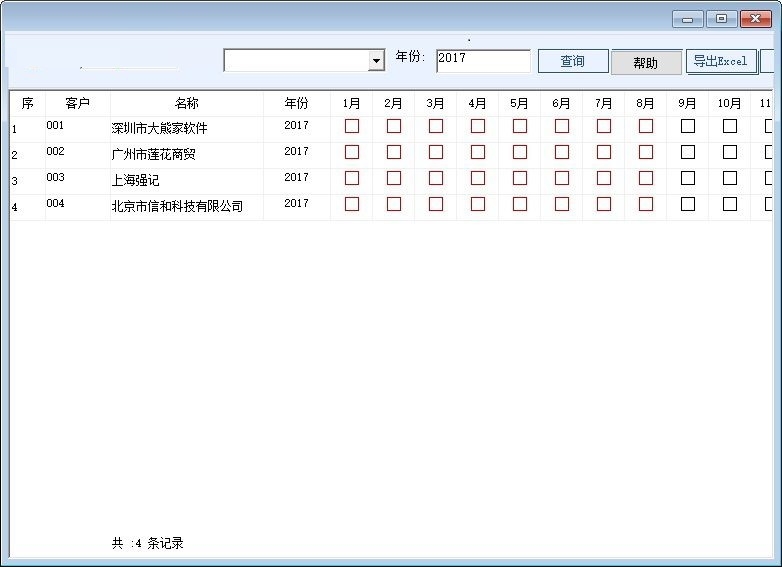Viewport: 782px width, 567px height.
Task: Click the 查询 query button
Action: (573, 61)
